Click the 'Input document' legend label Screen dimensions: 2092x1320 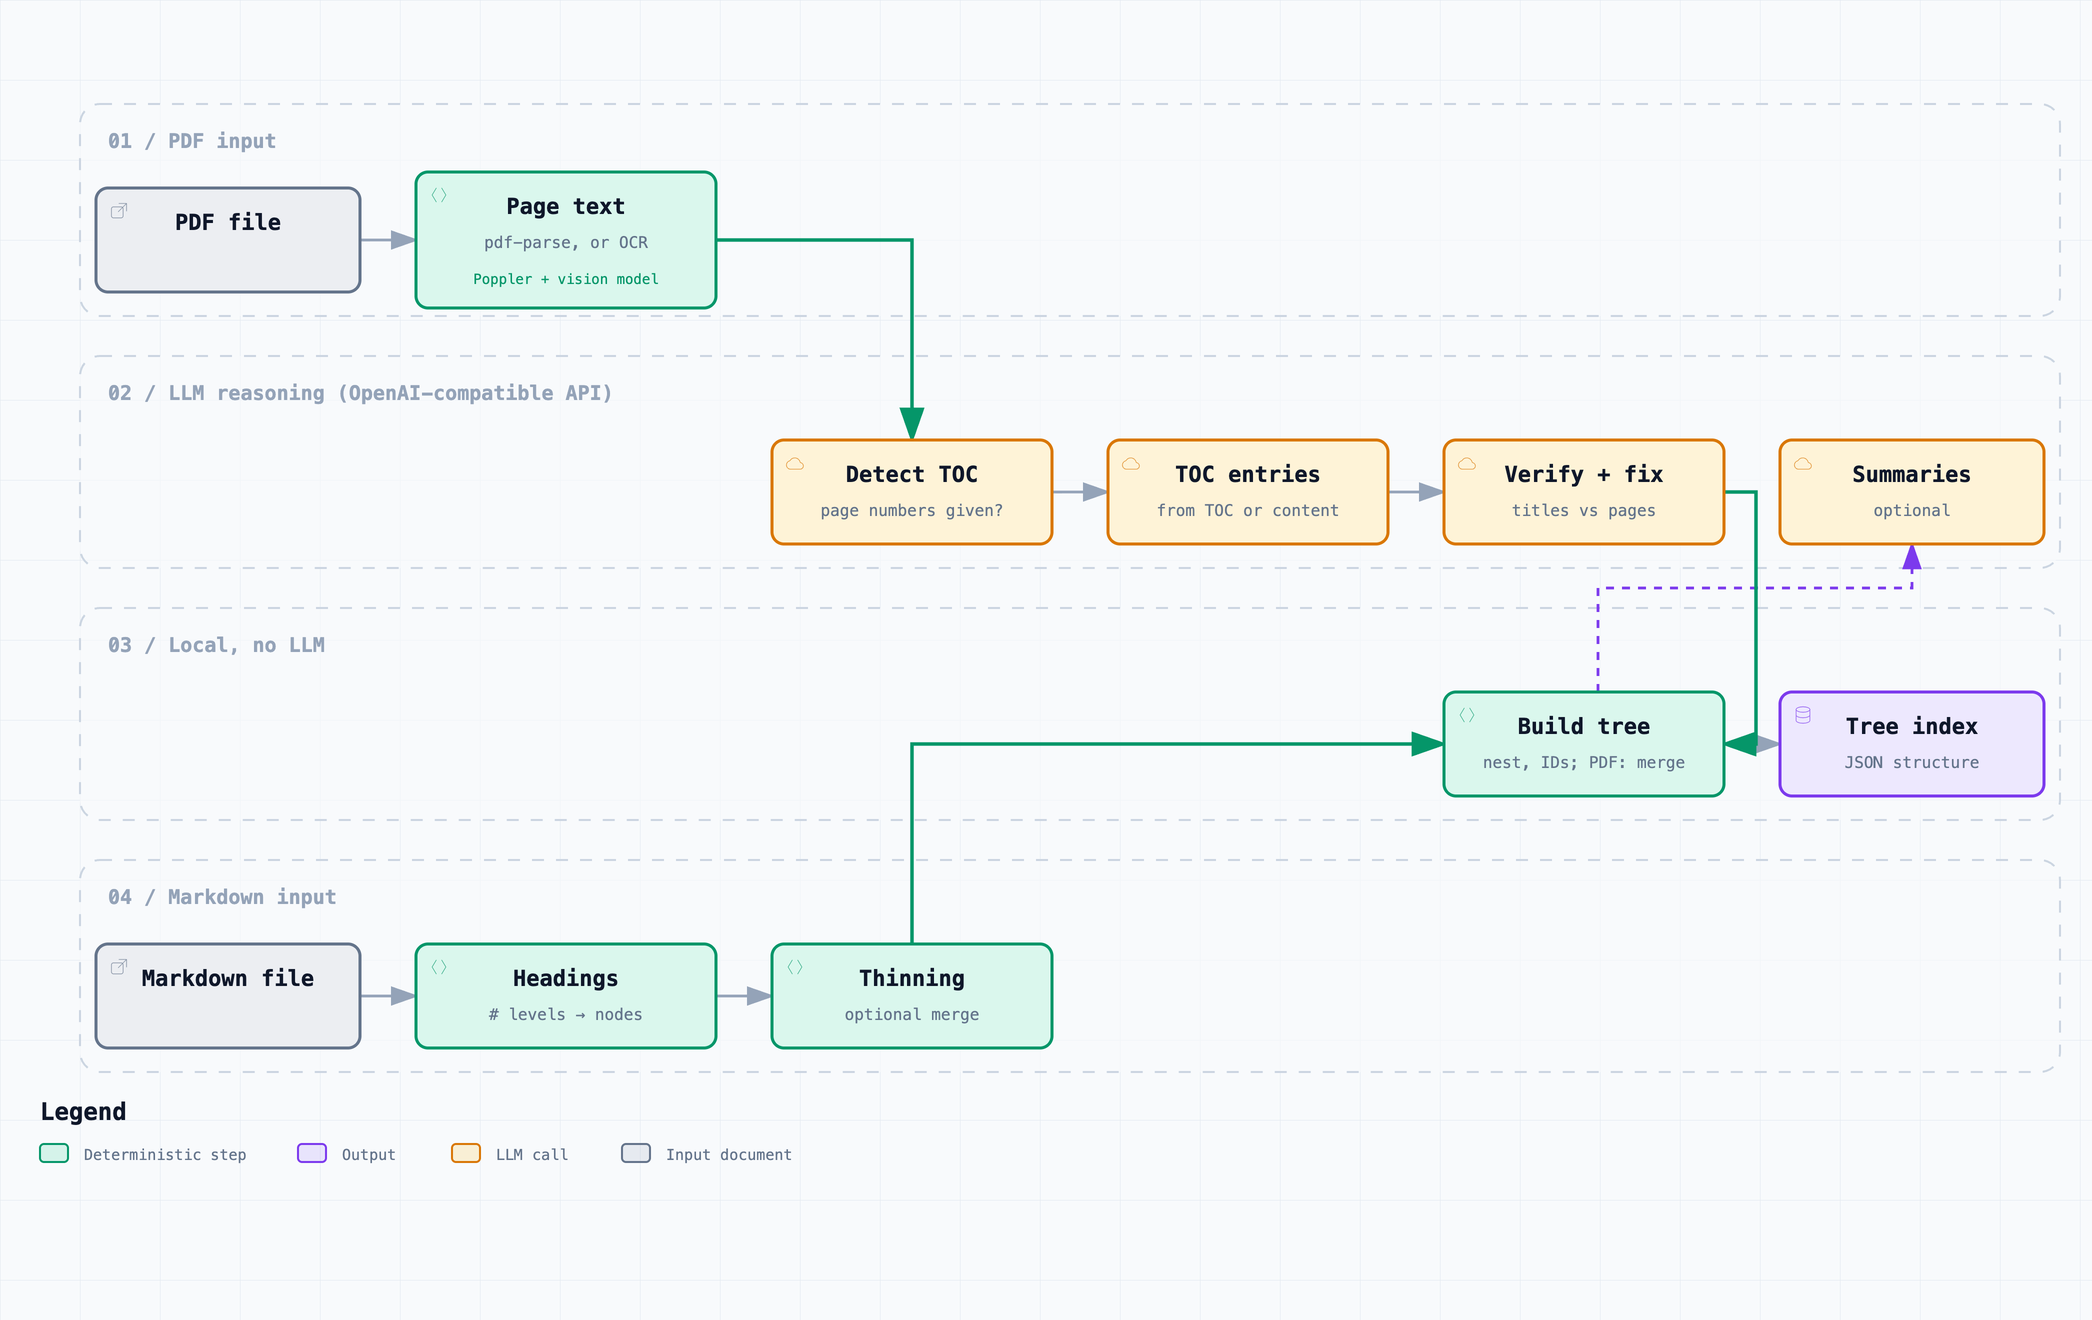tap(729, 1154)
